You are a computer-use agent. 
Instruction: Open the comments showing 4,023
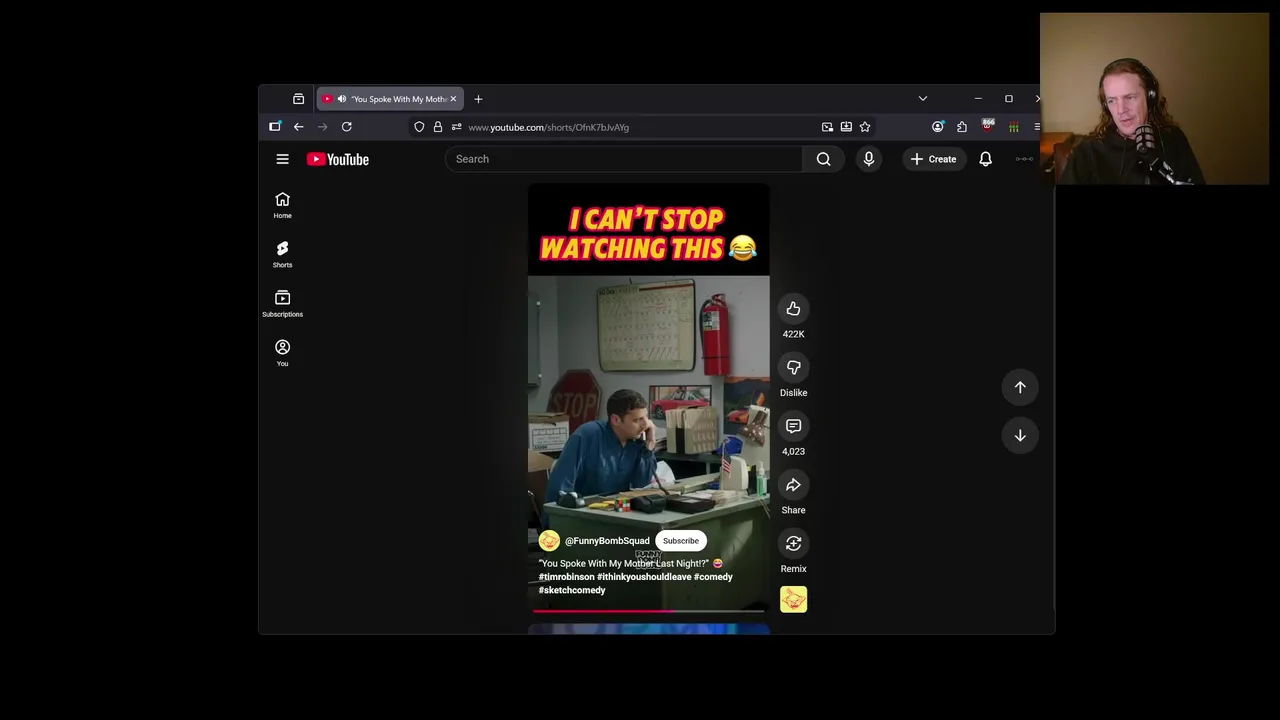tap(793, 426)
